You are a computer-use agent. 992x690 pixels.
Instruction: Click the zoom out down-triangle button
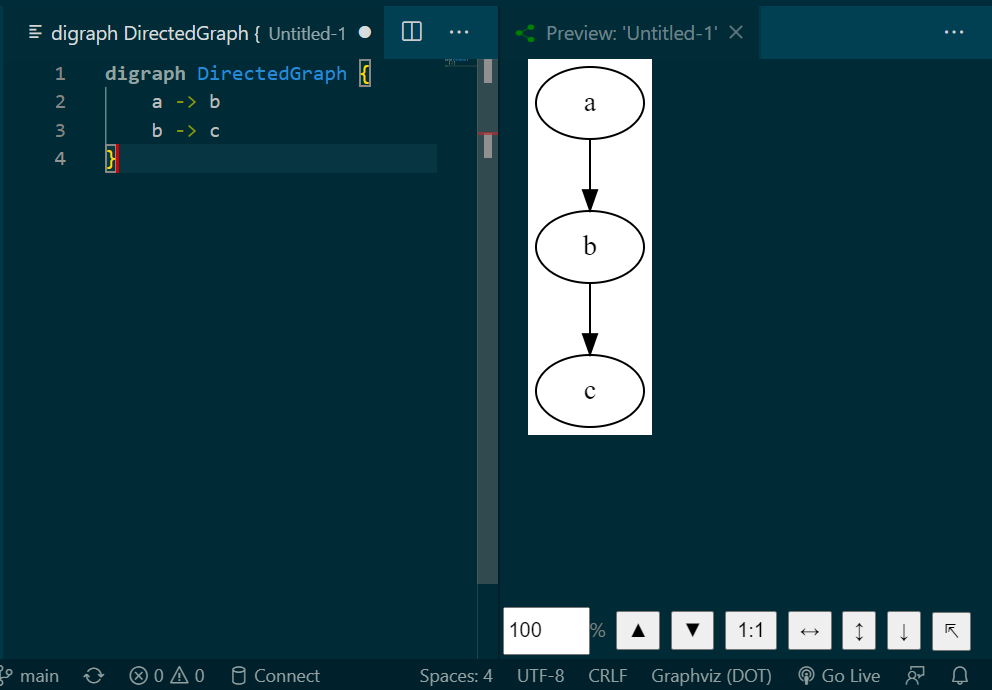click(692, 631)
